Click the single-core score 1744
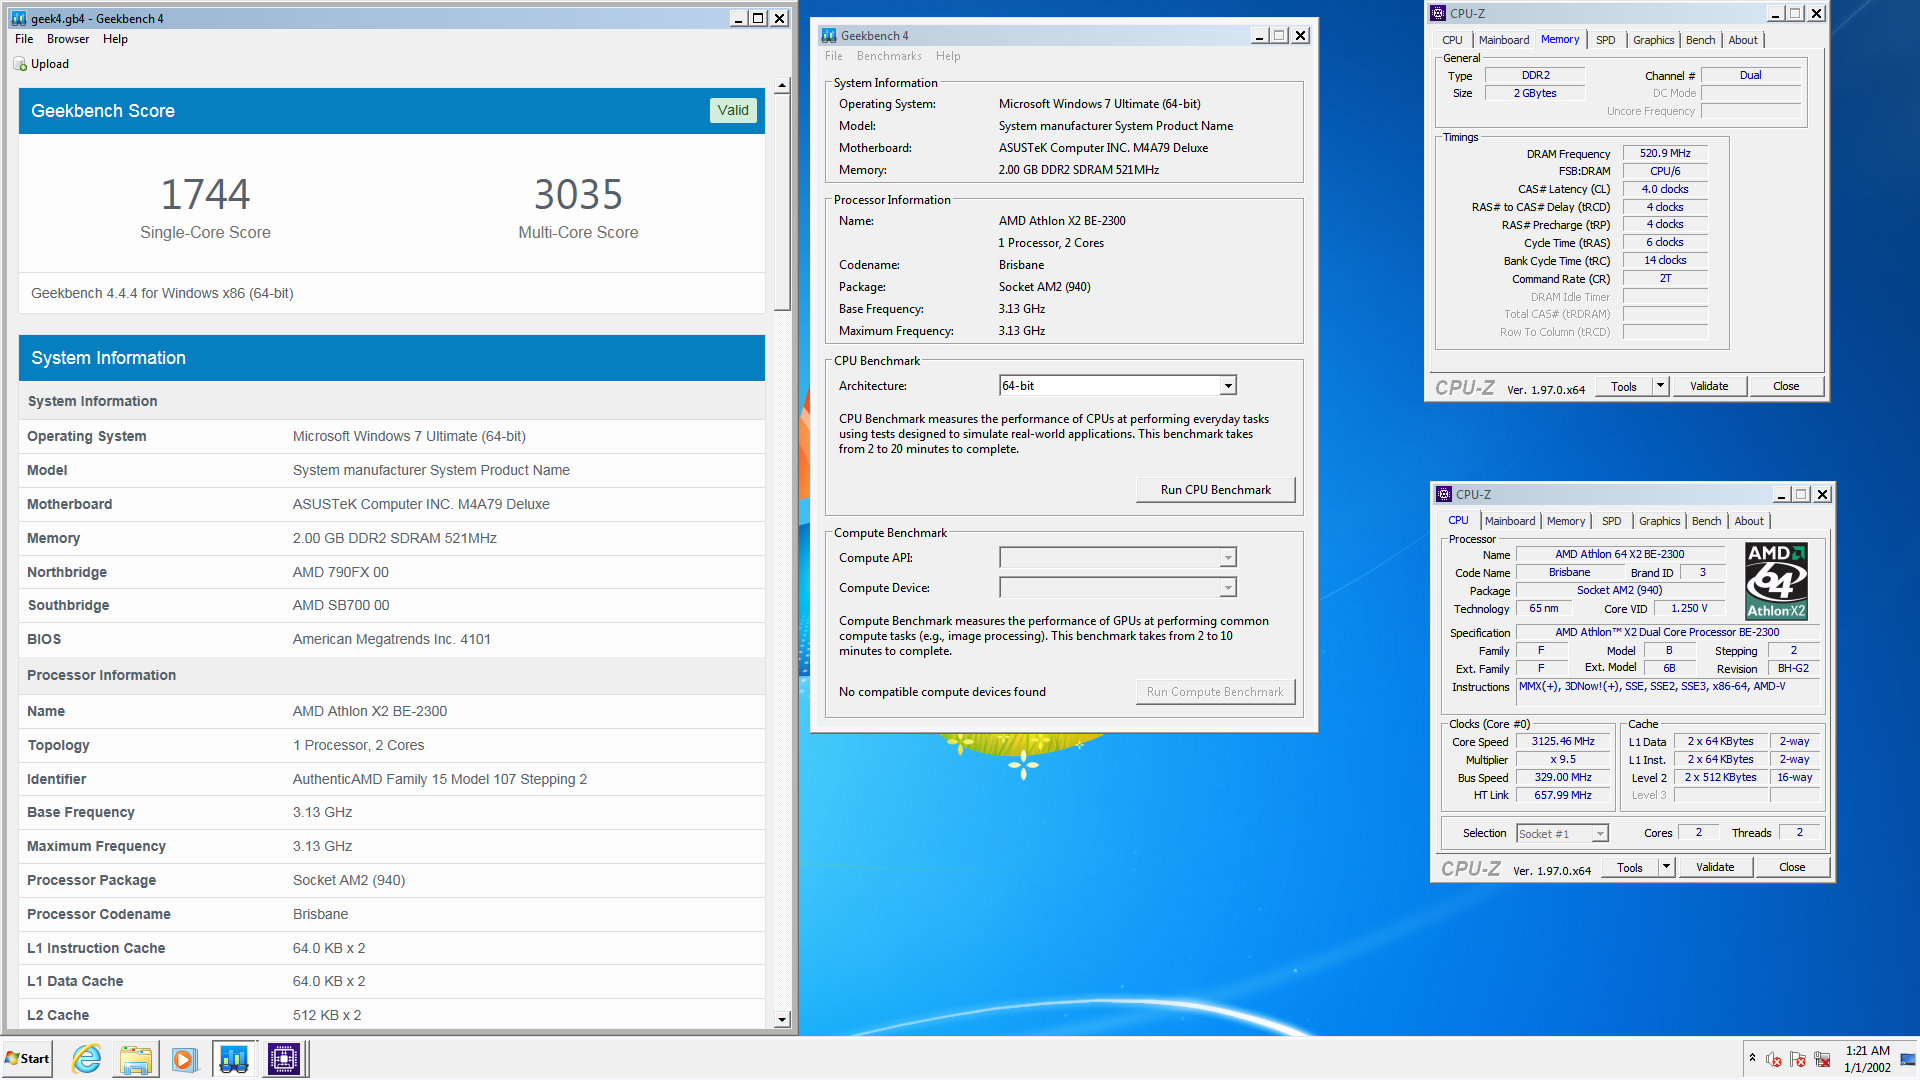 click(205, 194)
